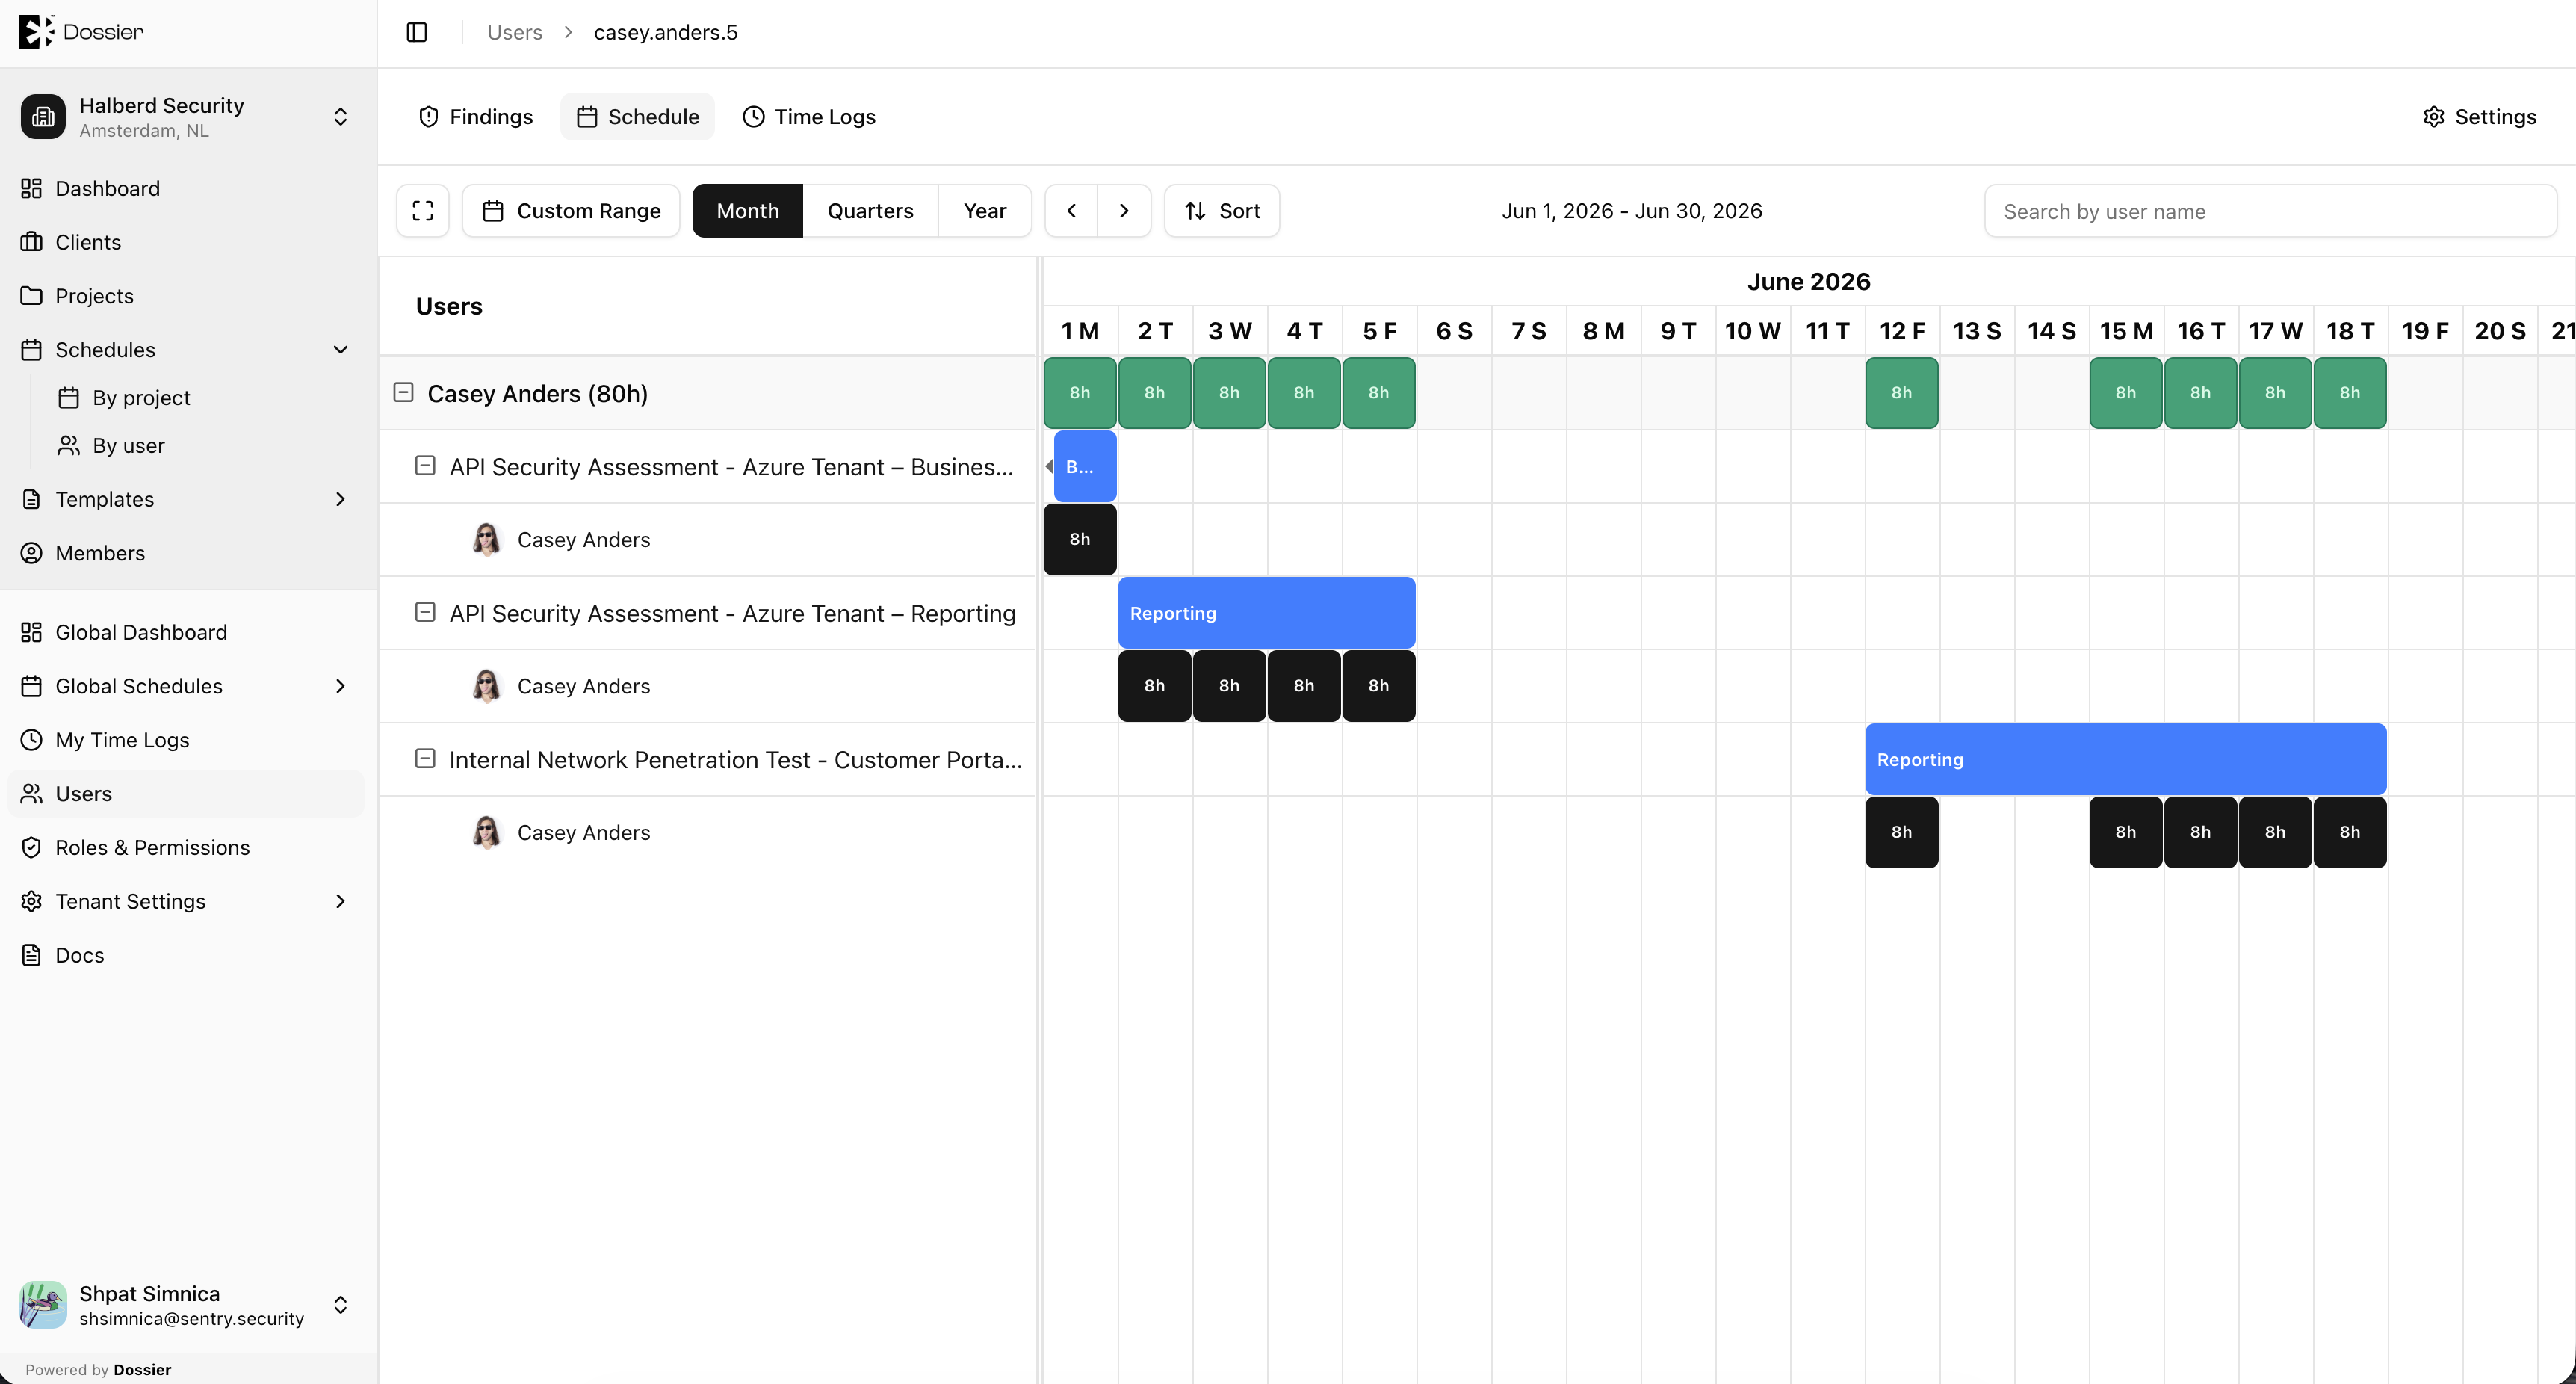Click the Time Logs clock icon
This screenshot has height=1384, width=2576.
[x=754, y=117]
